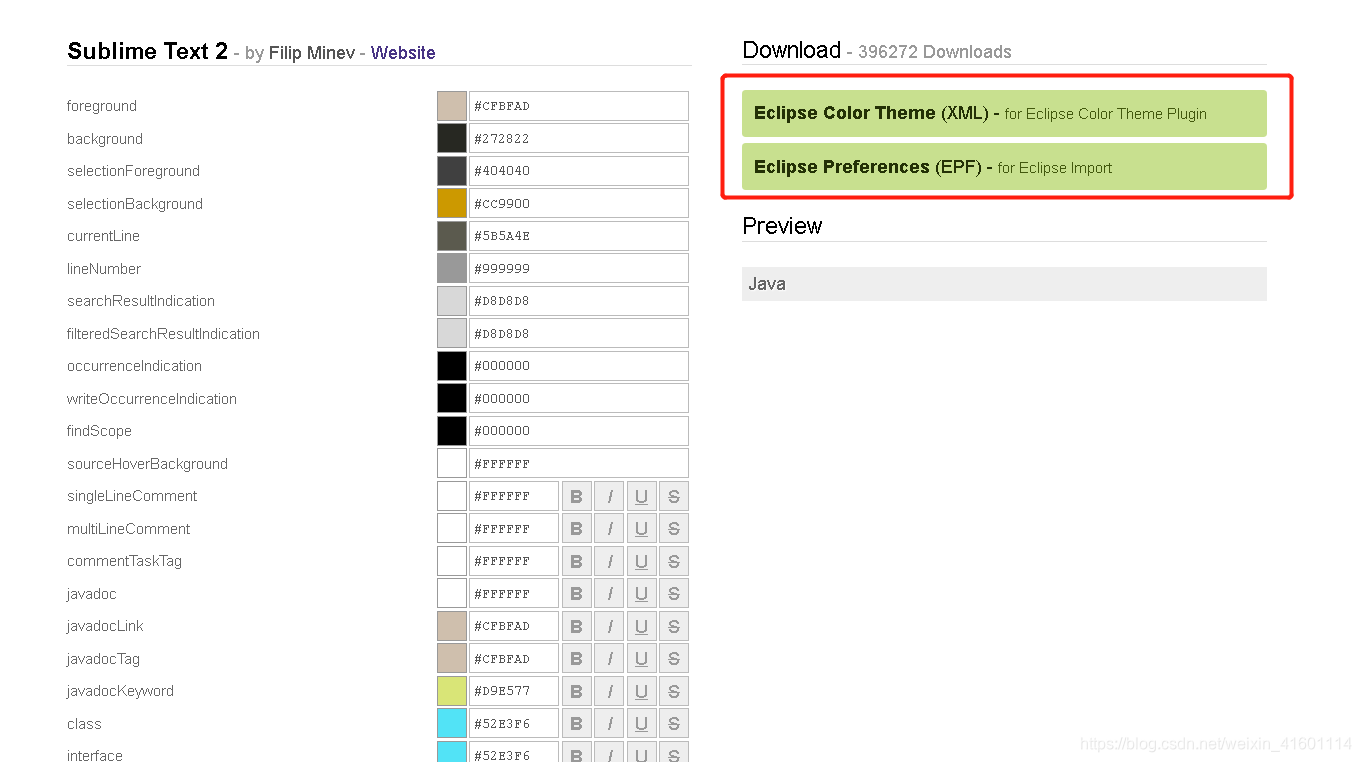Toggle bold for singleLineComment
1361x762 pixels.
tap(576, 496)
